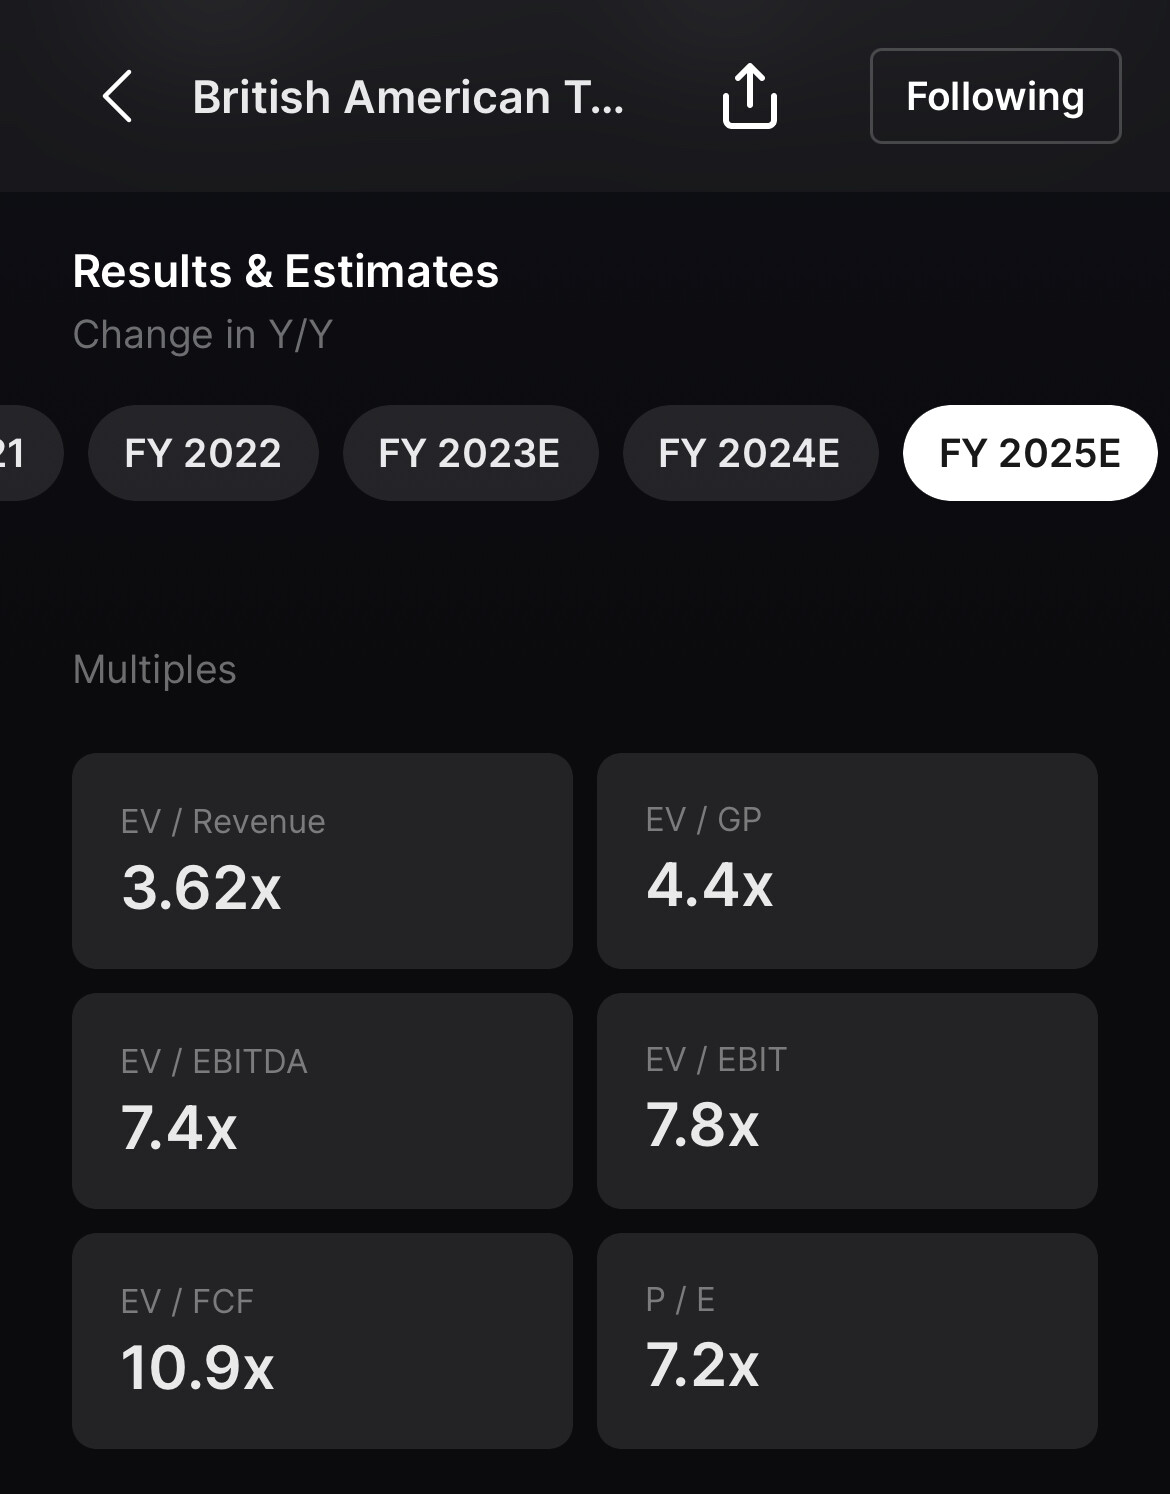Open the EV / FCF card
This screenshot has height=1494, width=1170.
322,1340
